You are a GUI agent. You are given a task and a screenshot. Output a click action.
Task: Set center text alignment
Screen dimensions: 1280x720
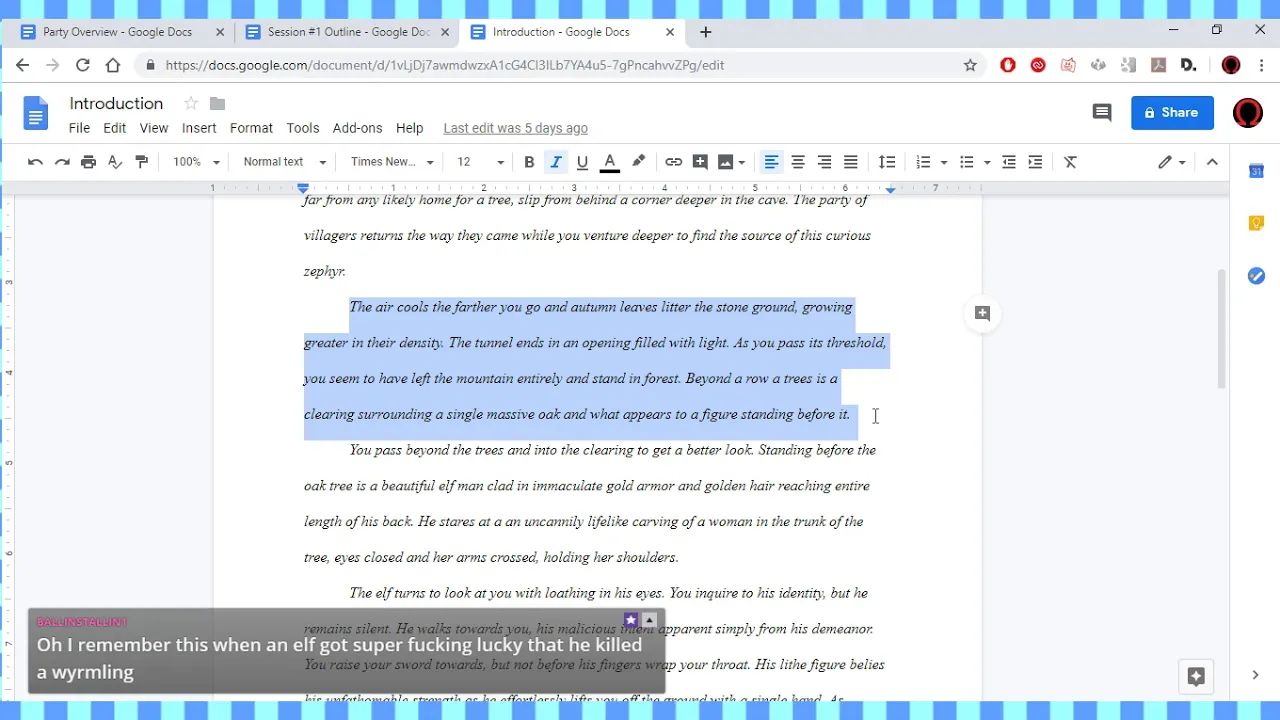[798, 162]
